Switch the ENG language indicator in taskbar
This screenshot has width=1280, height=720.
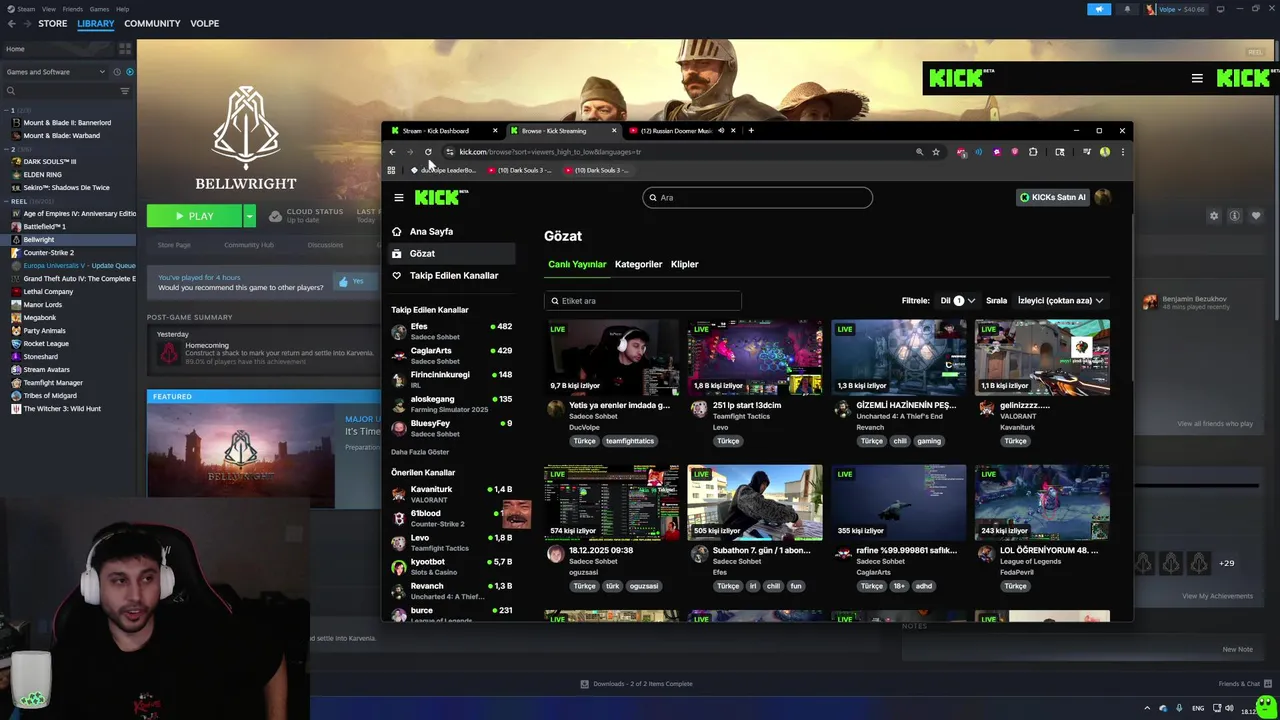coord(1198,708)
